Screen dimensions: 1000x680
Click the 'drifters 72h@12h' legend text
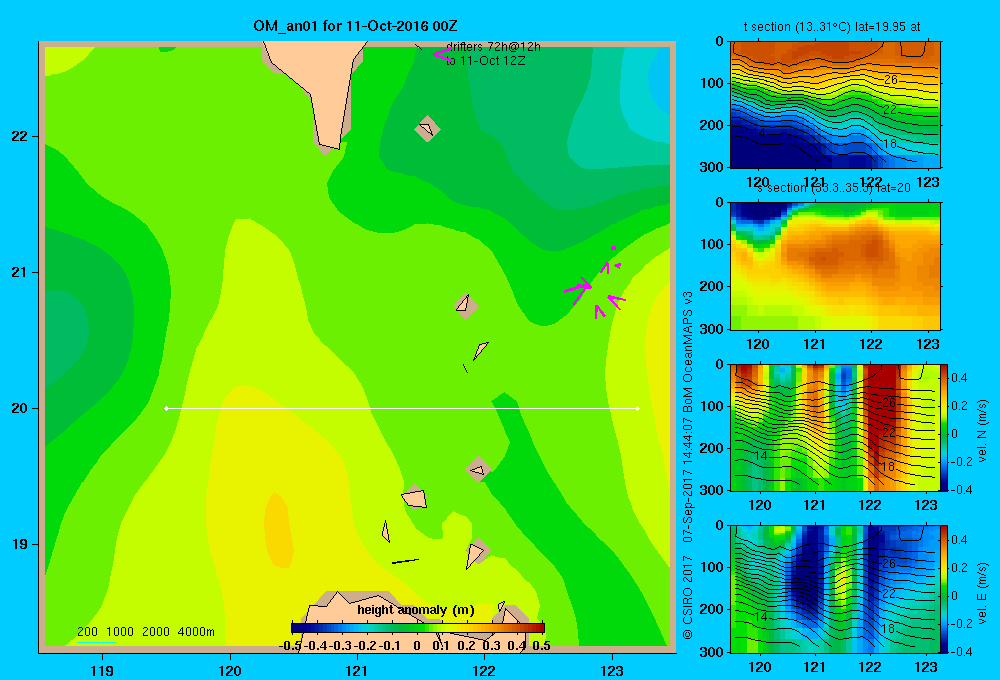pyautogui.click(x=493, y=47)
